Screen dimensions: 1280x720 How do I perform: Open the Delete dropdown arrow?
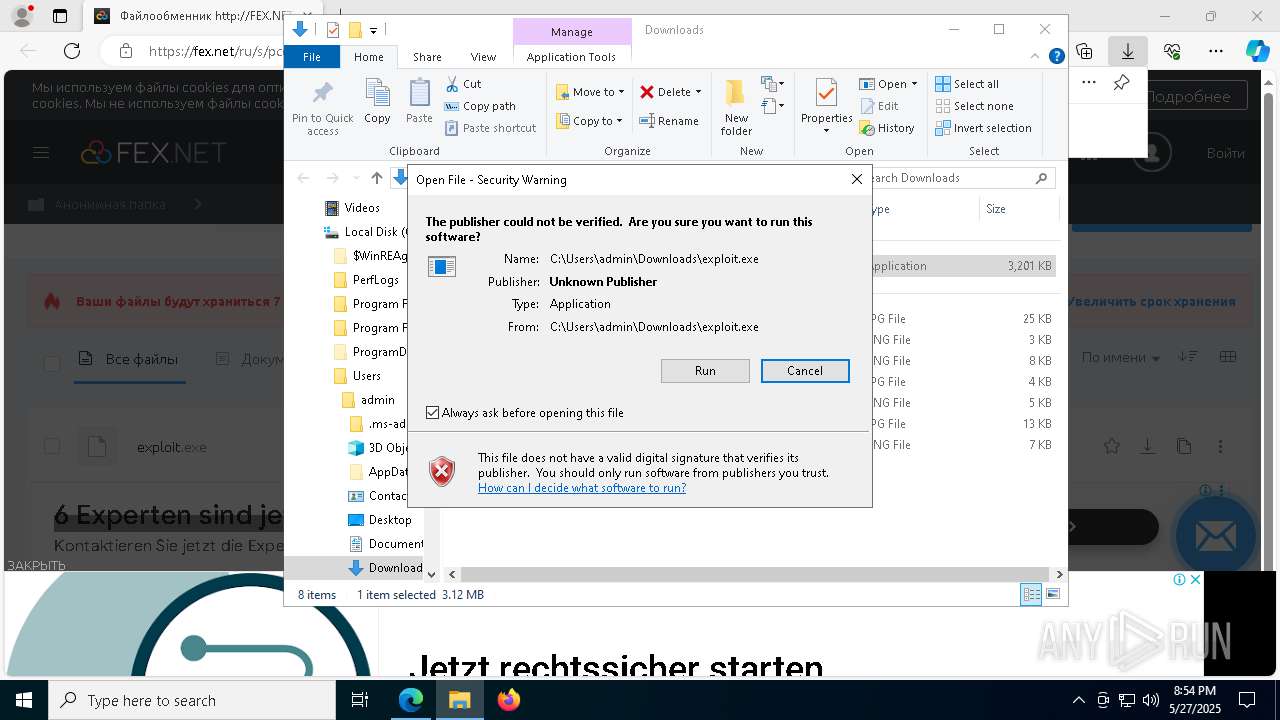click(x=698, y=92)
